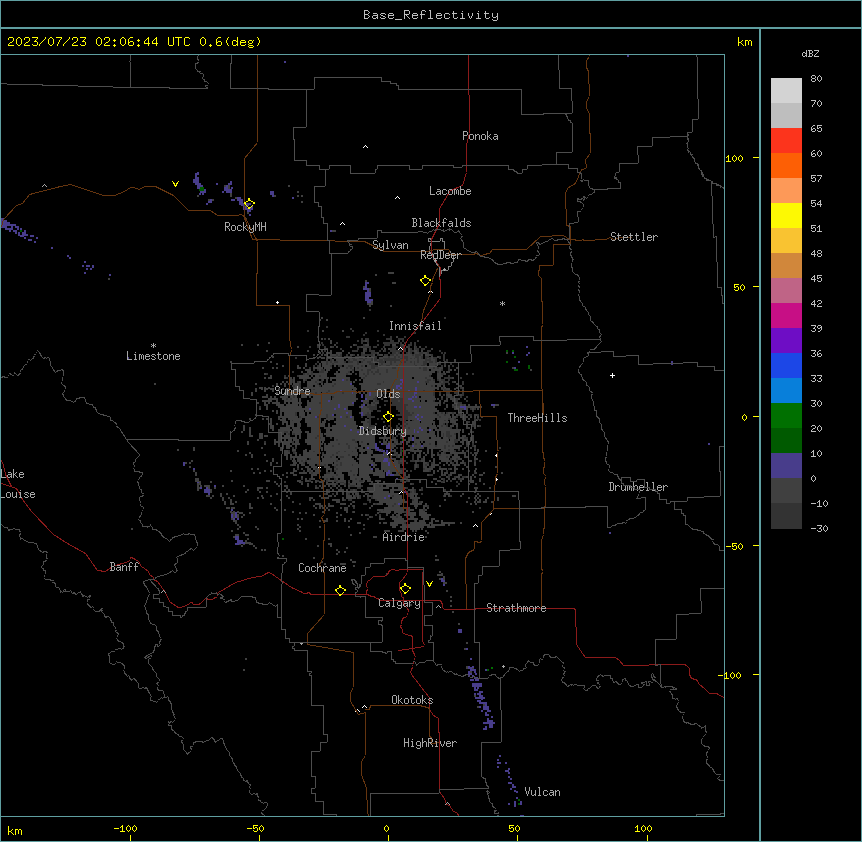
Task: Click the 0.6(deg) elevation angle label
Action: click(x=230, y=42)
